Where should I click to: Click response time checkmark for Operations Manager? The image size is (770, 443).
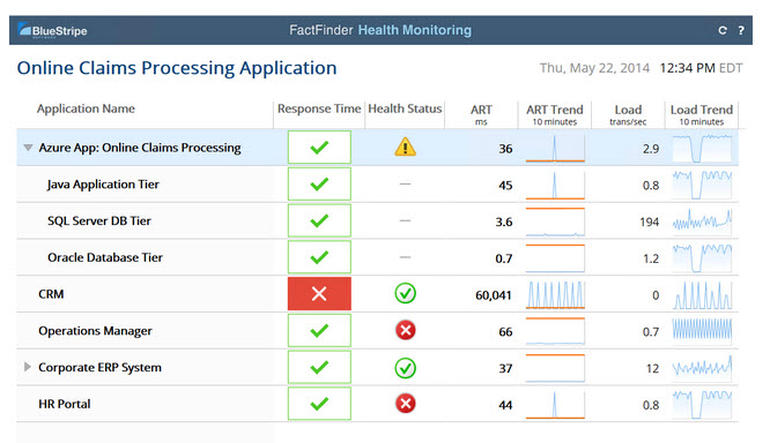point(319,331)
